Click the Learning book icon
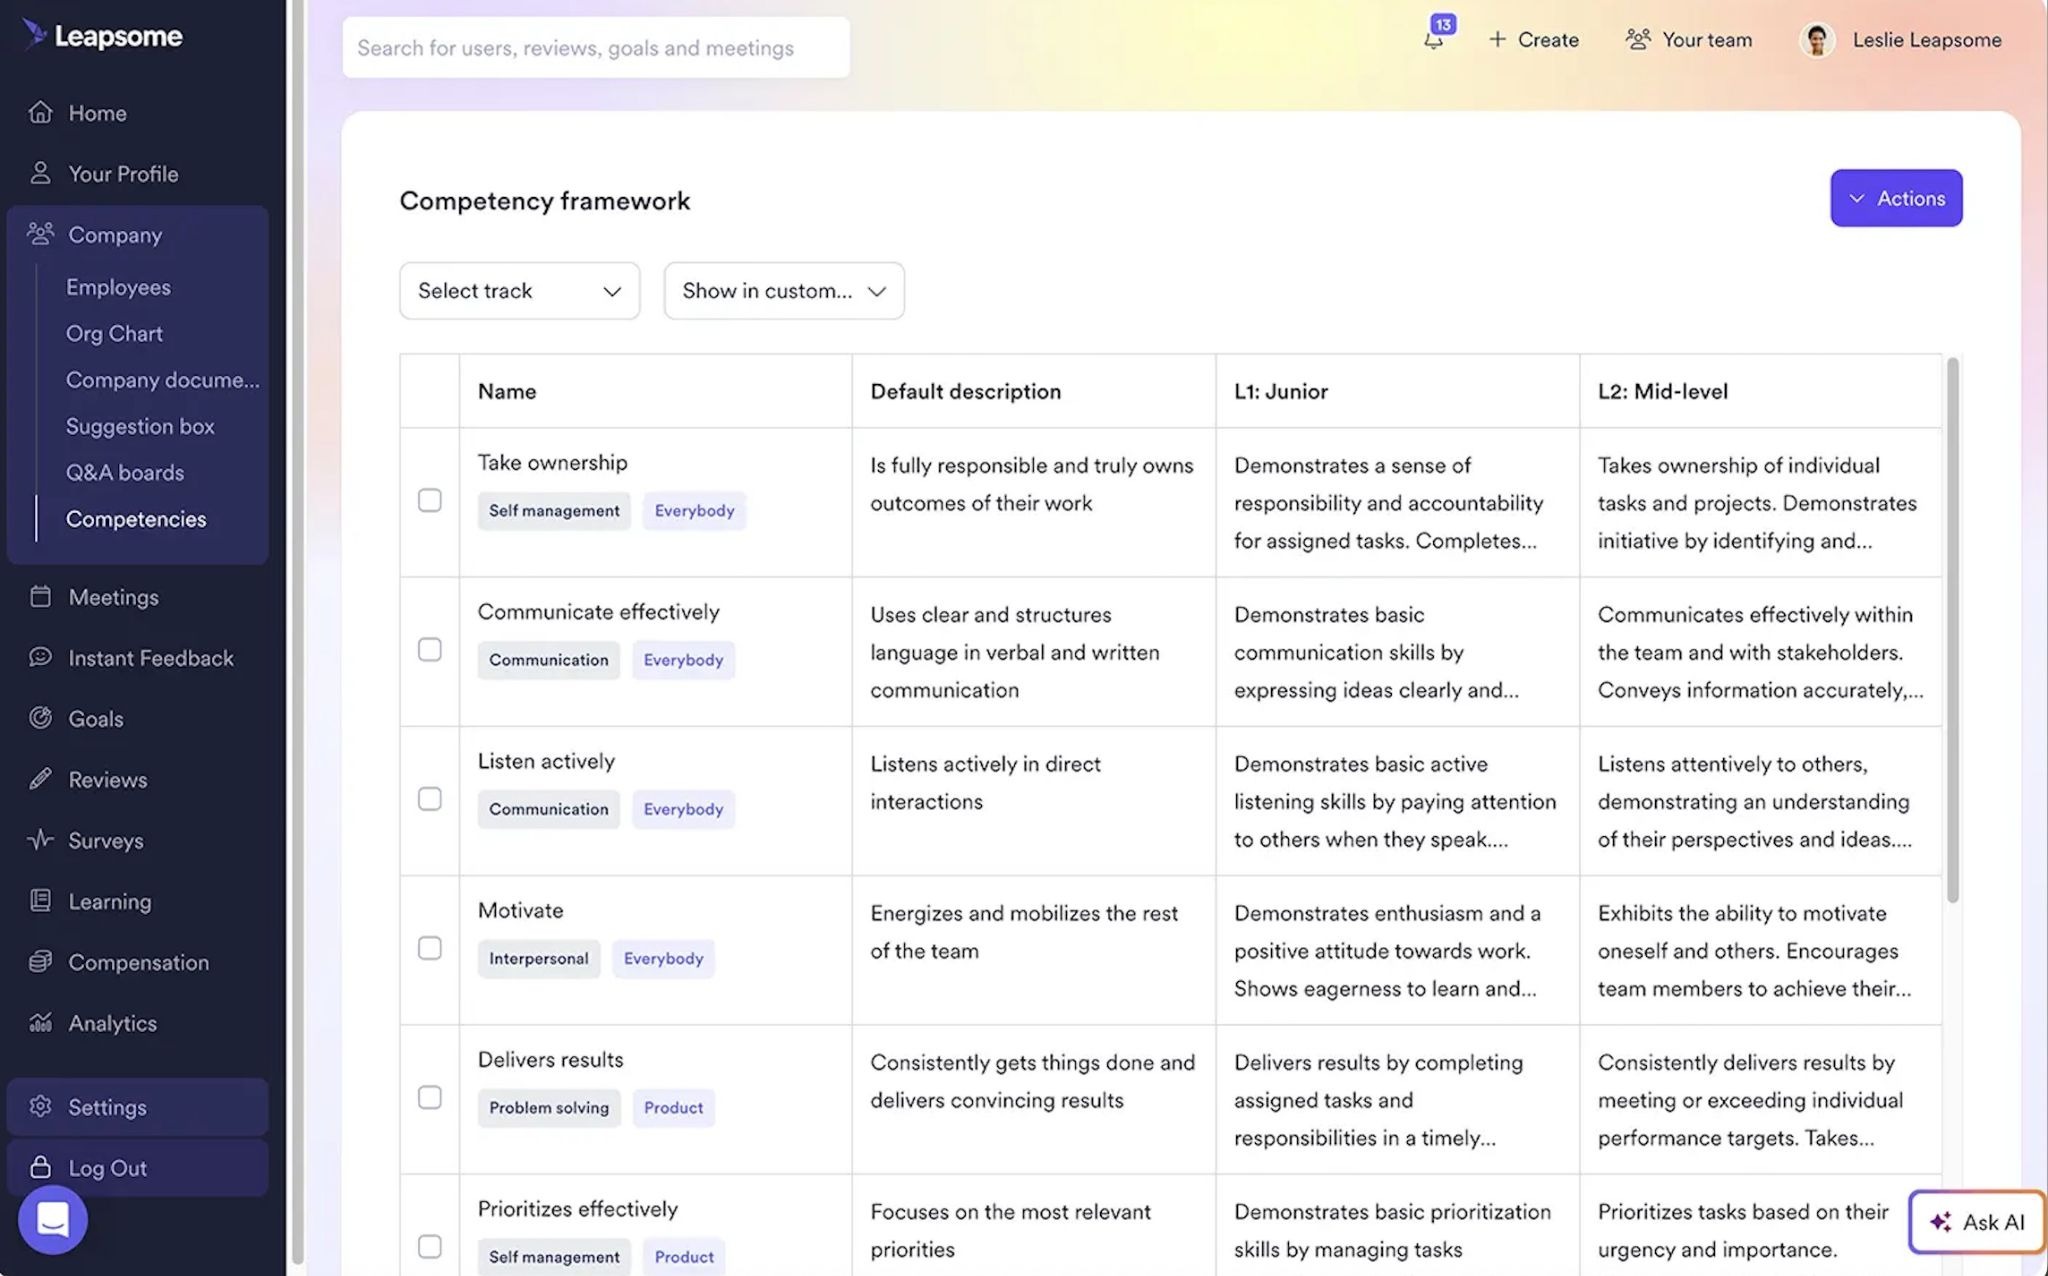The image size is (2048, 1276). pyautogui.click(x=40, y=901)
